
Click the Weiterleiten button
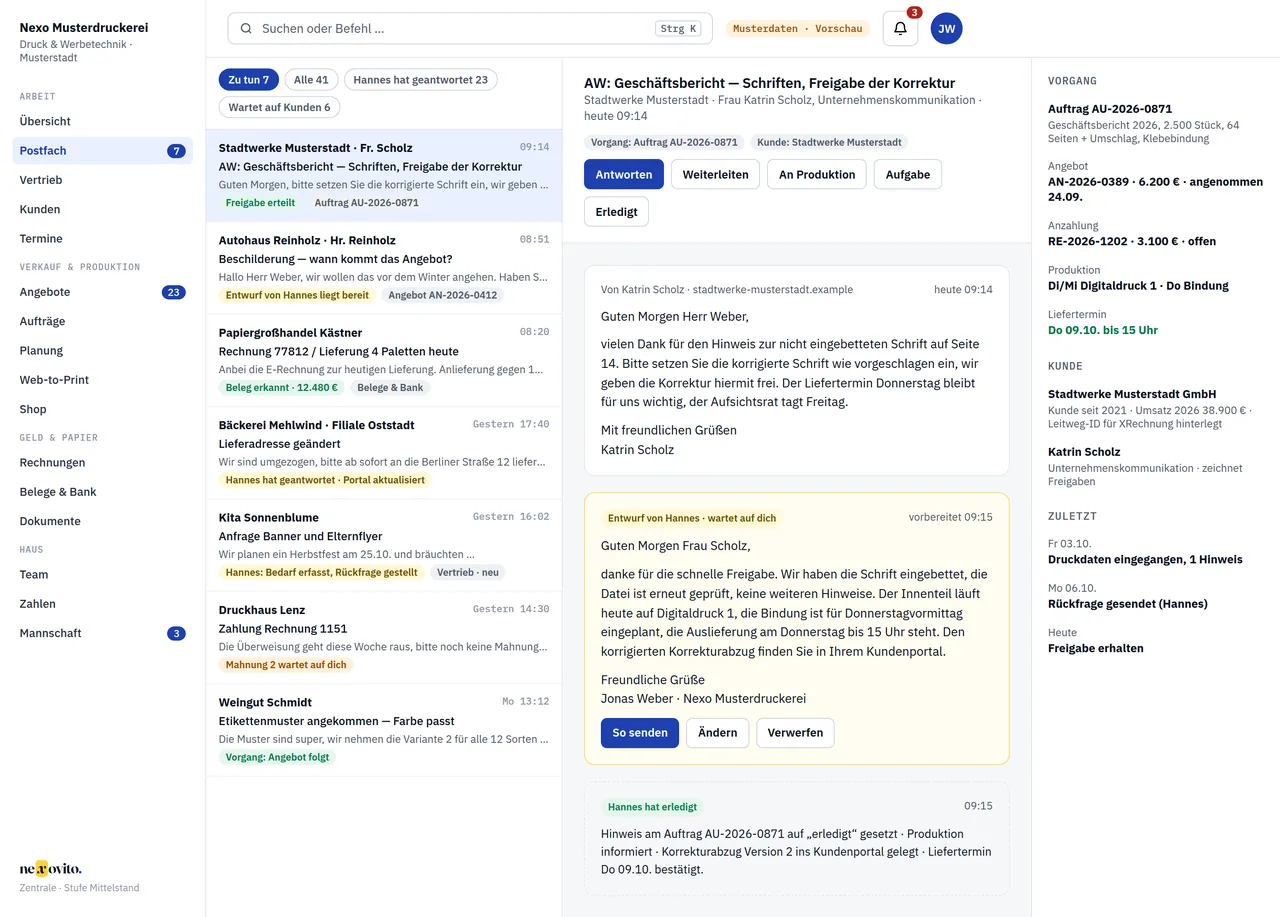[x=715, y=174]
